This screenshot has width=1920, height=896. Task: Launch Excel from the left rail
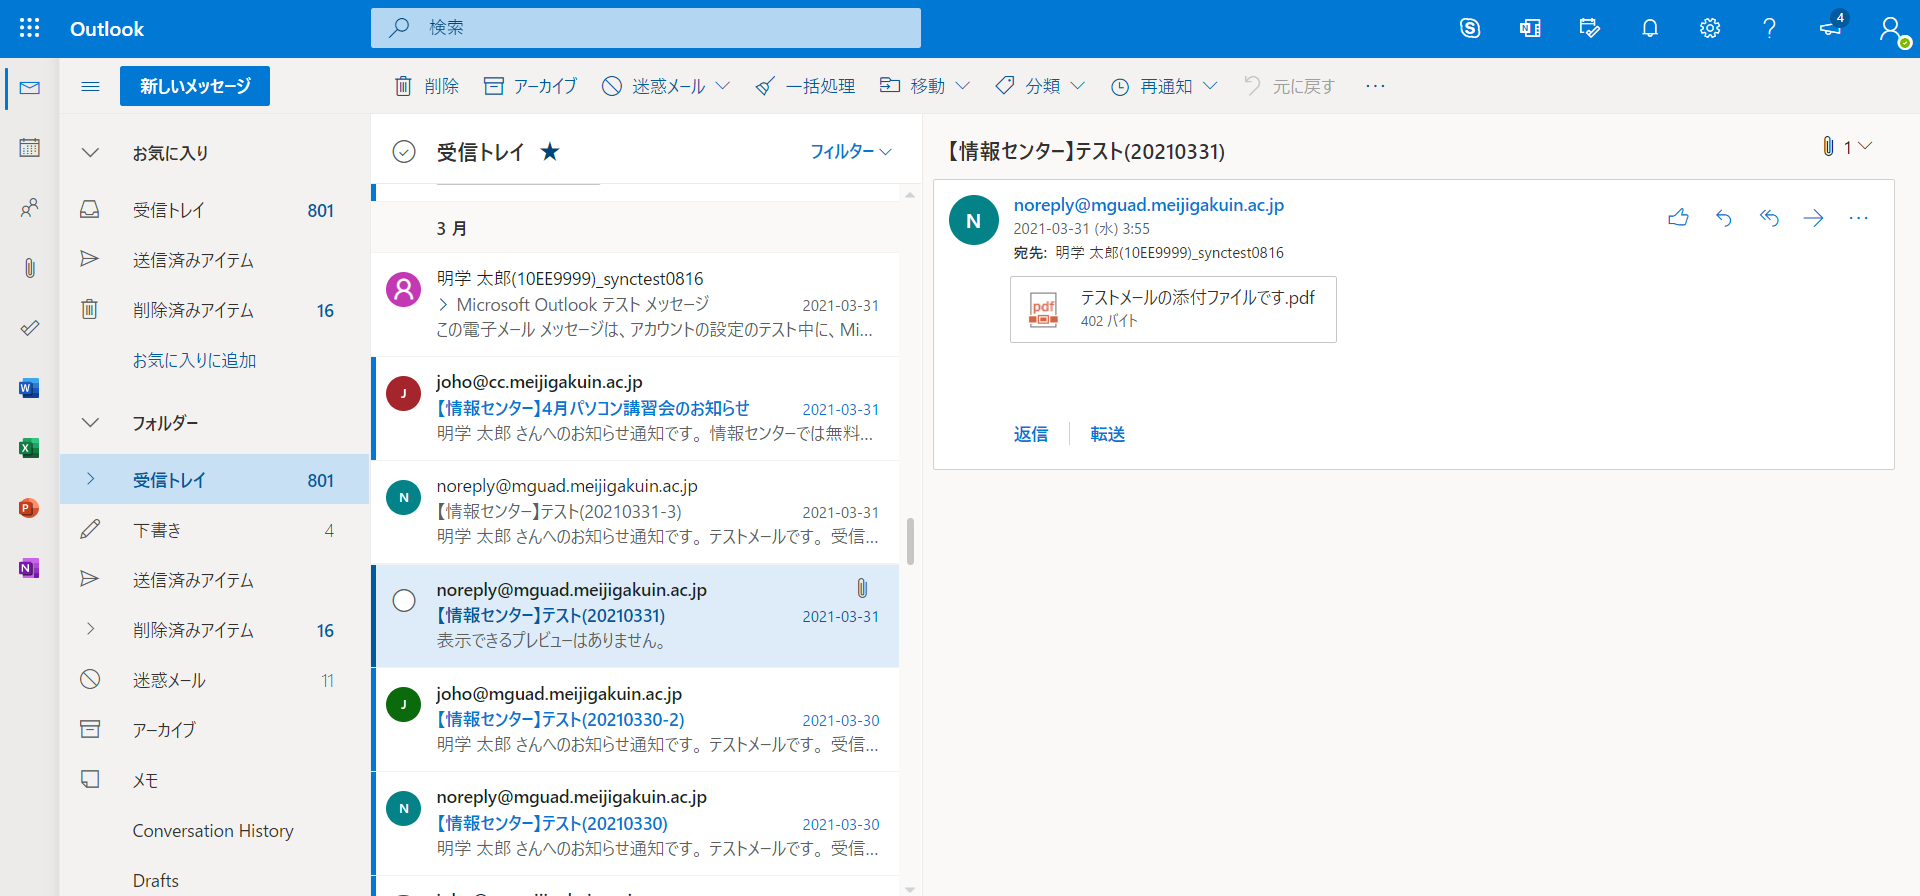(x=29, y=448)
